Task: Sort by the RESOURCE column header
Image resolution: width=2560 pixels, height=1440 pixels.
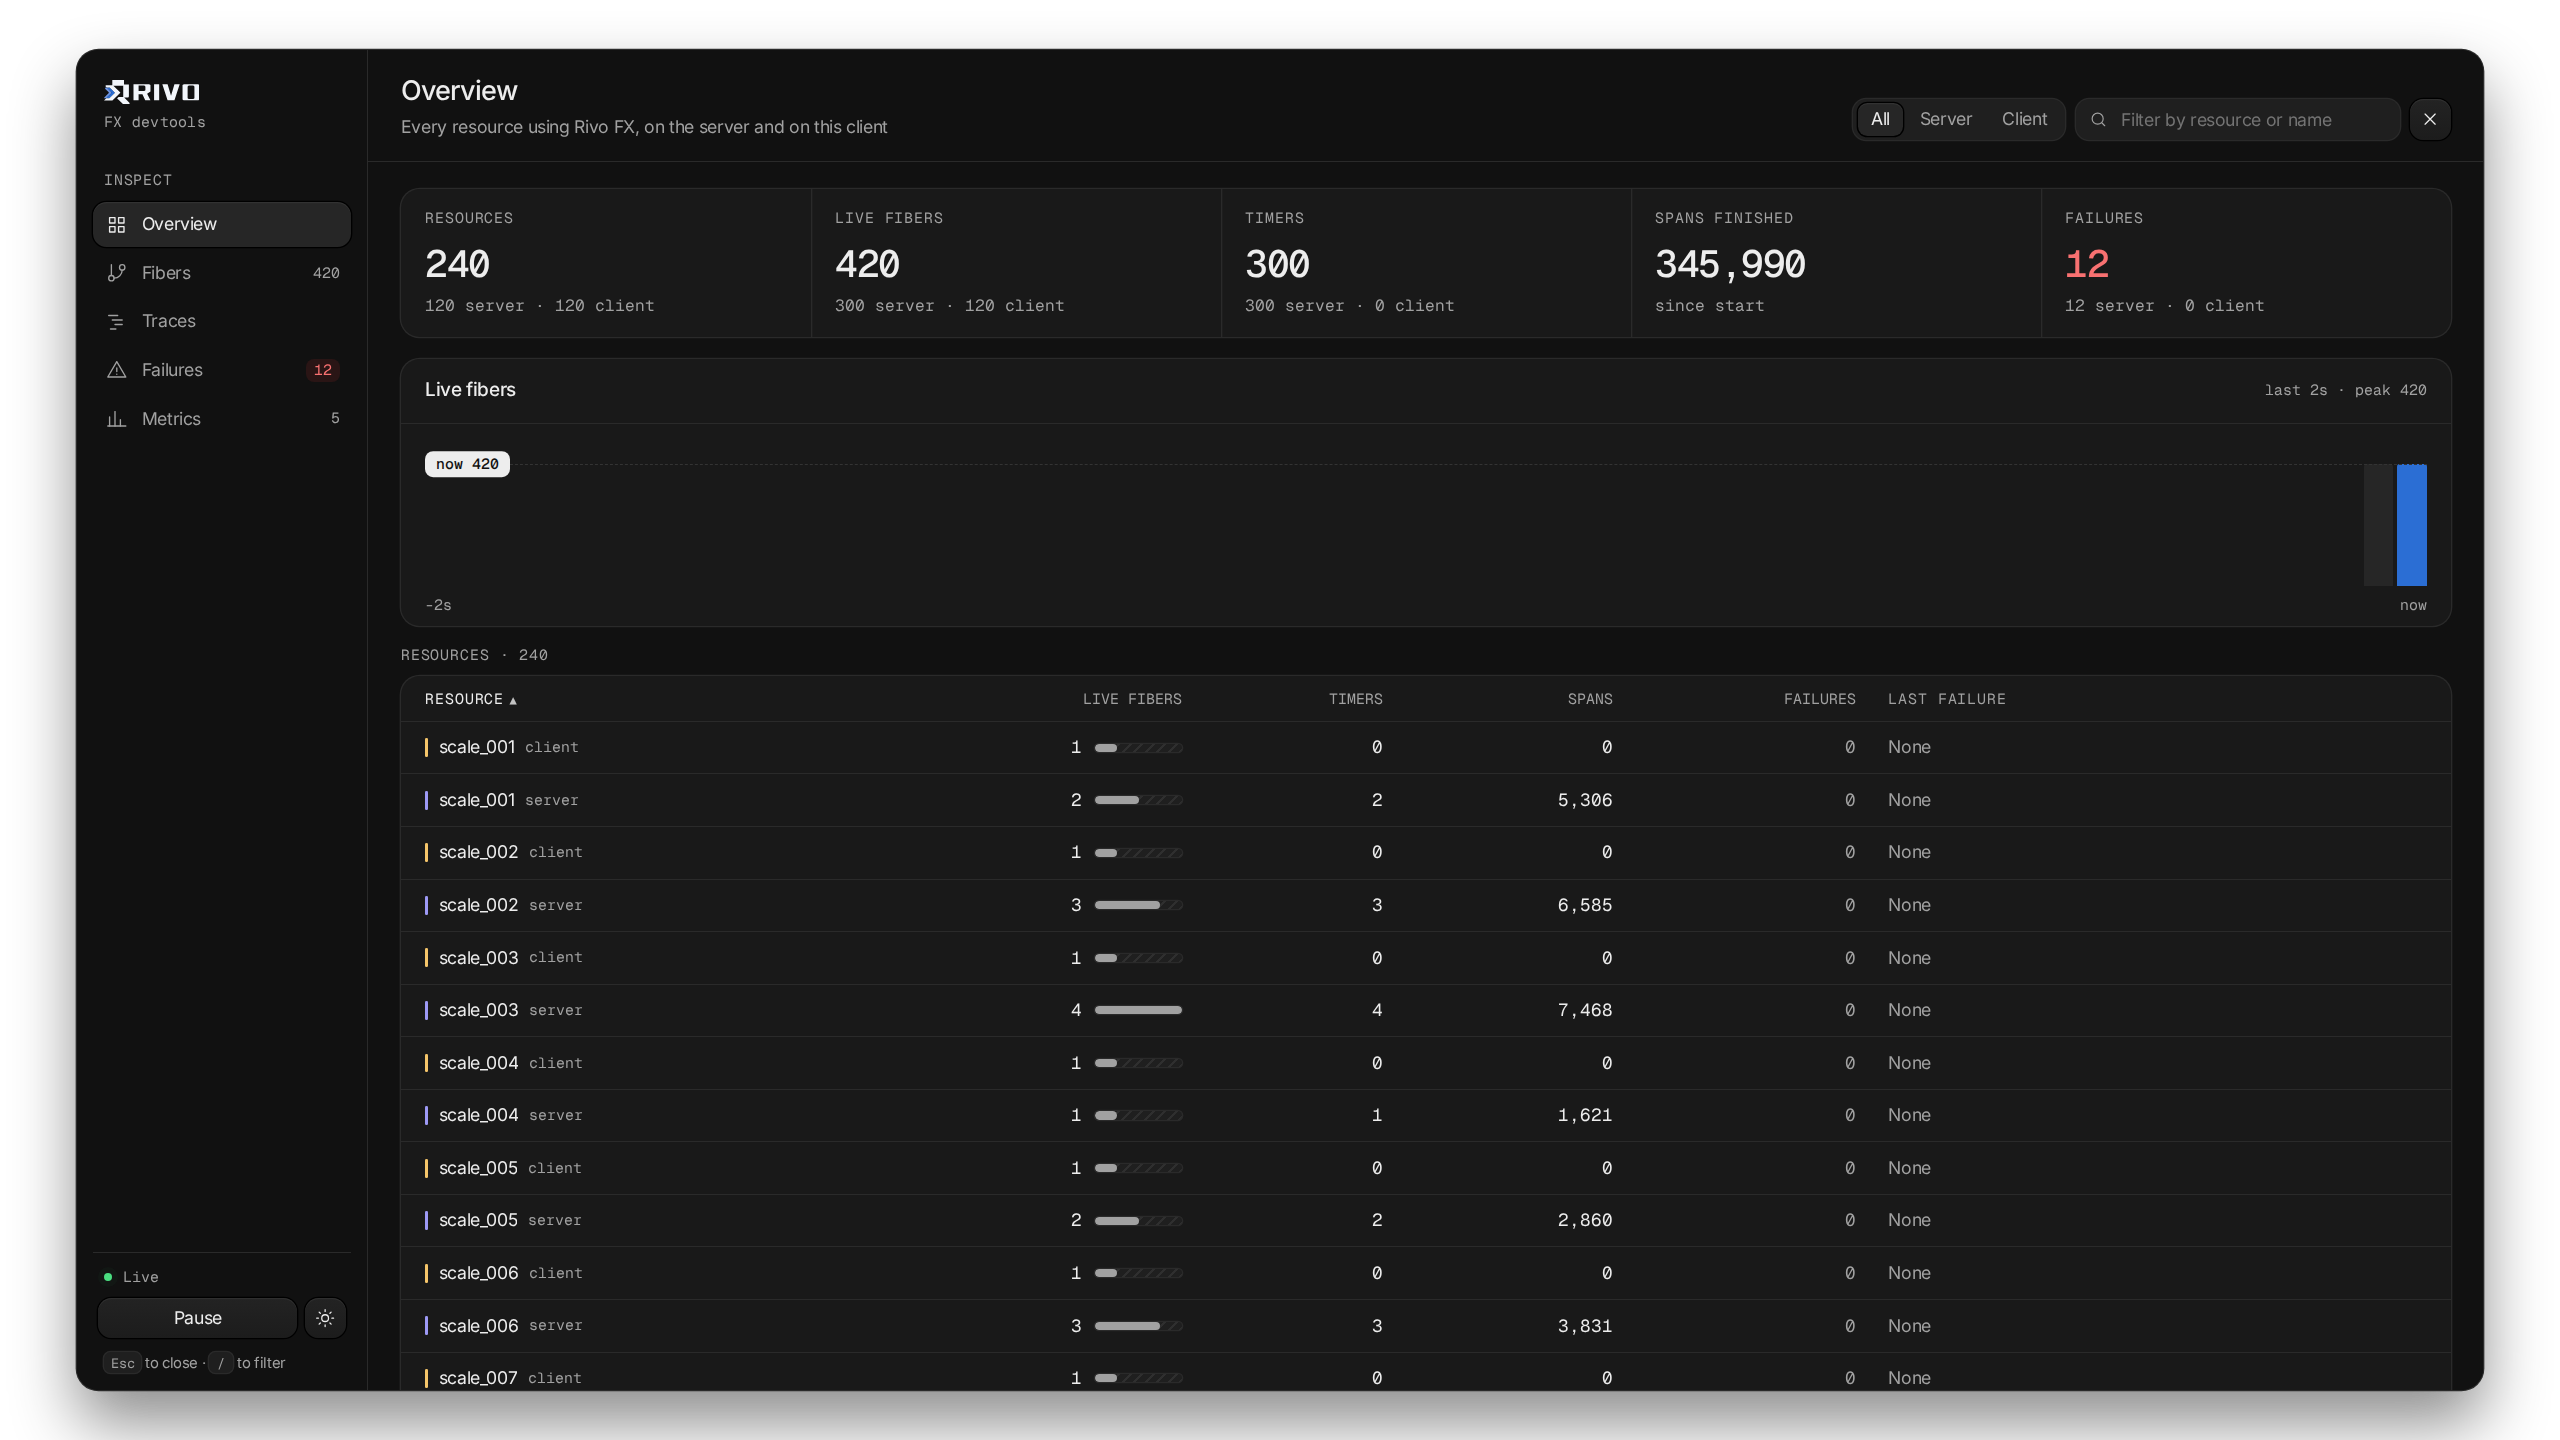Action: [470, 699]
